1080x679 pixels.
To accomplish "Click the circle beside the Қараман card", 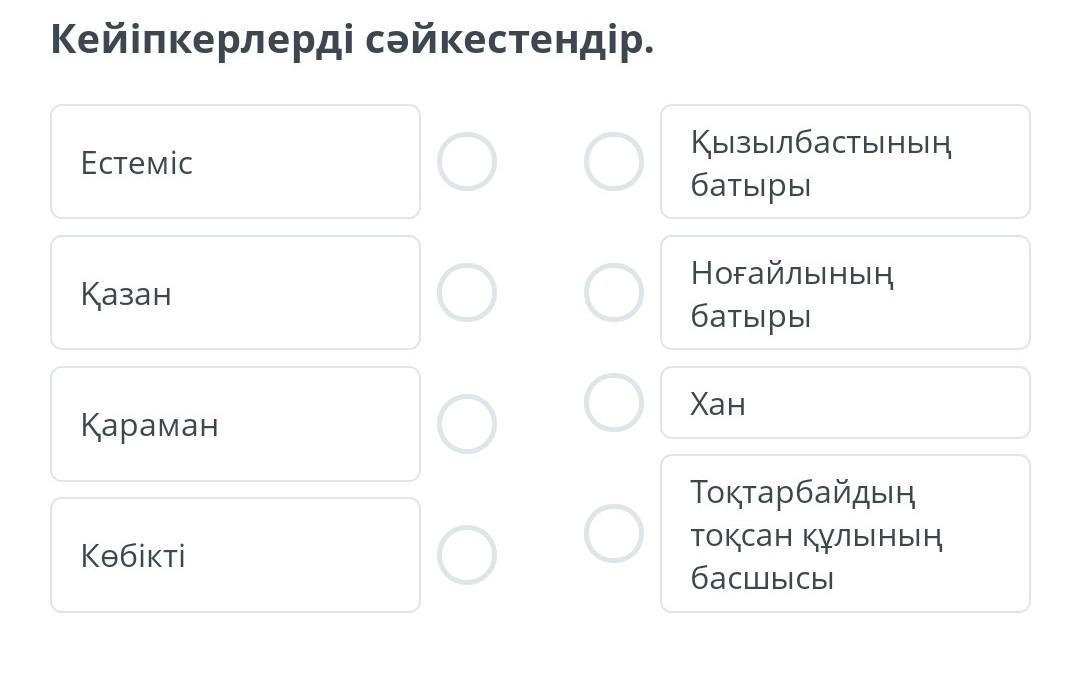I will point(467,424).
